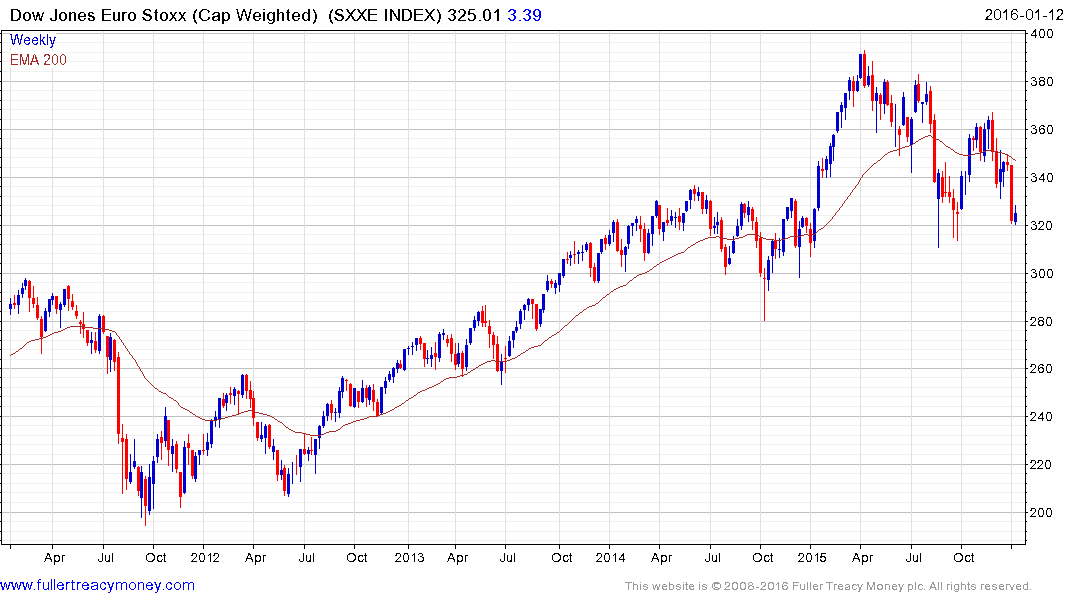Viewport: 1075px width, 600px height.
Task: Click the 2014 year label on time axis
Action: [610, 557]
